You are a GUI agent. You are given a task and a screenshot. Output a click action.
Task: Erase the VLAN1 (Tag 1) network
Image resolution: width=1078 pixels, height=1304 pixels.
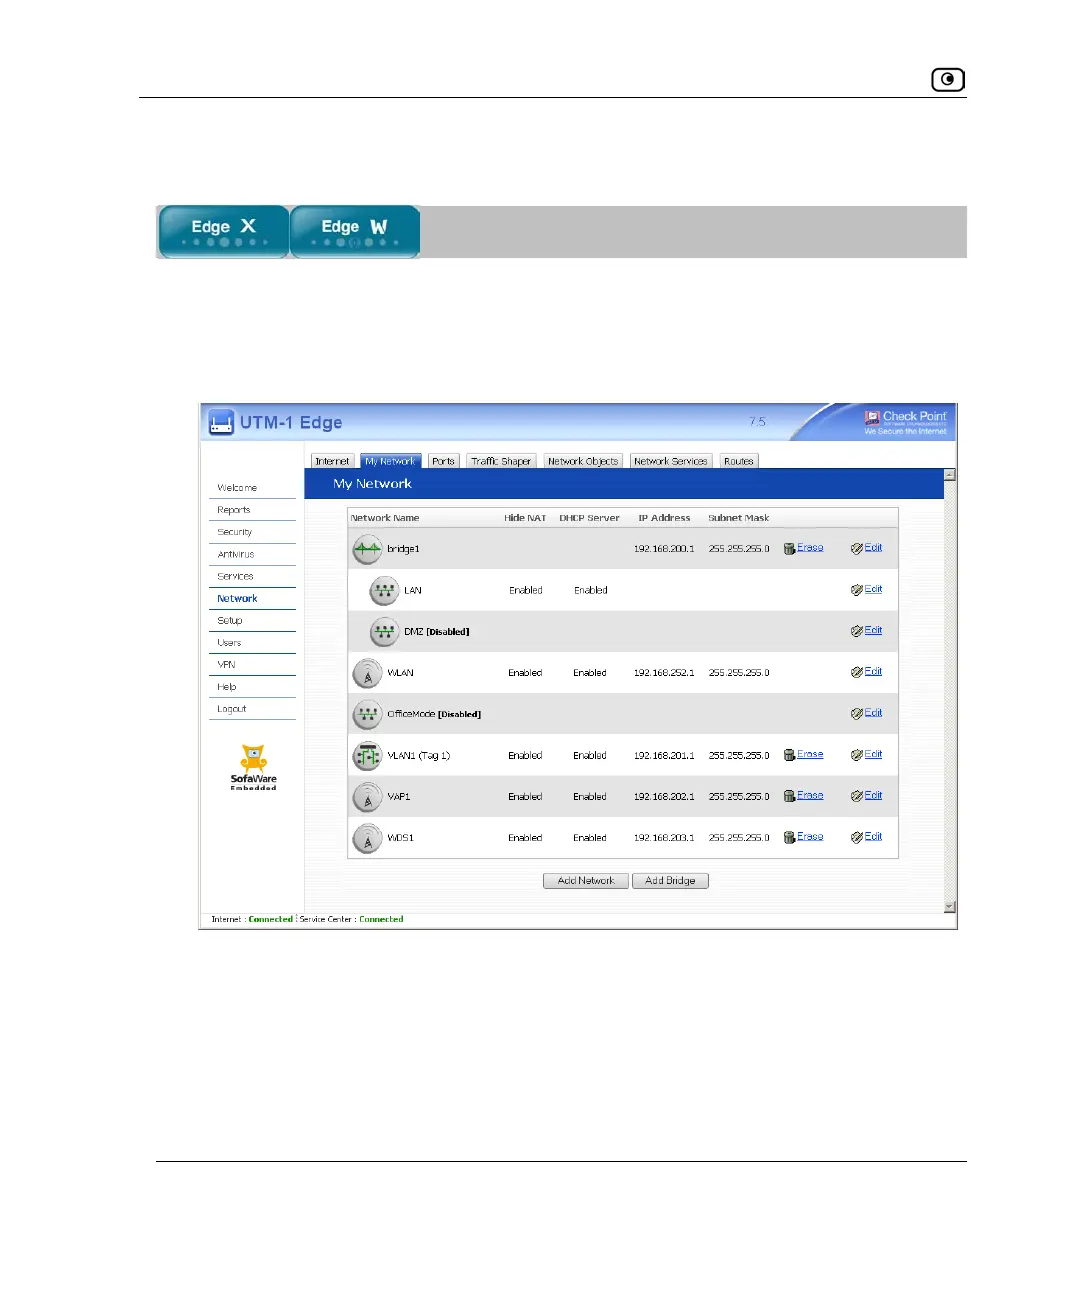click(804, 755)
